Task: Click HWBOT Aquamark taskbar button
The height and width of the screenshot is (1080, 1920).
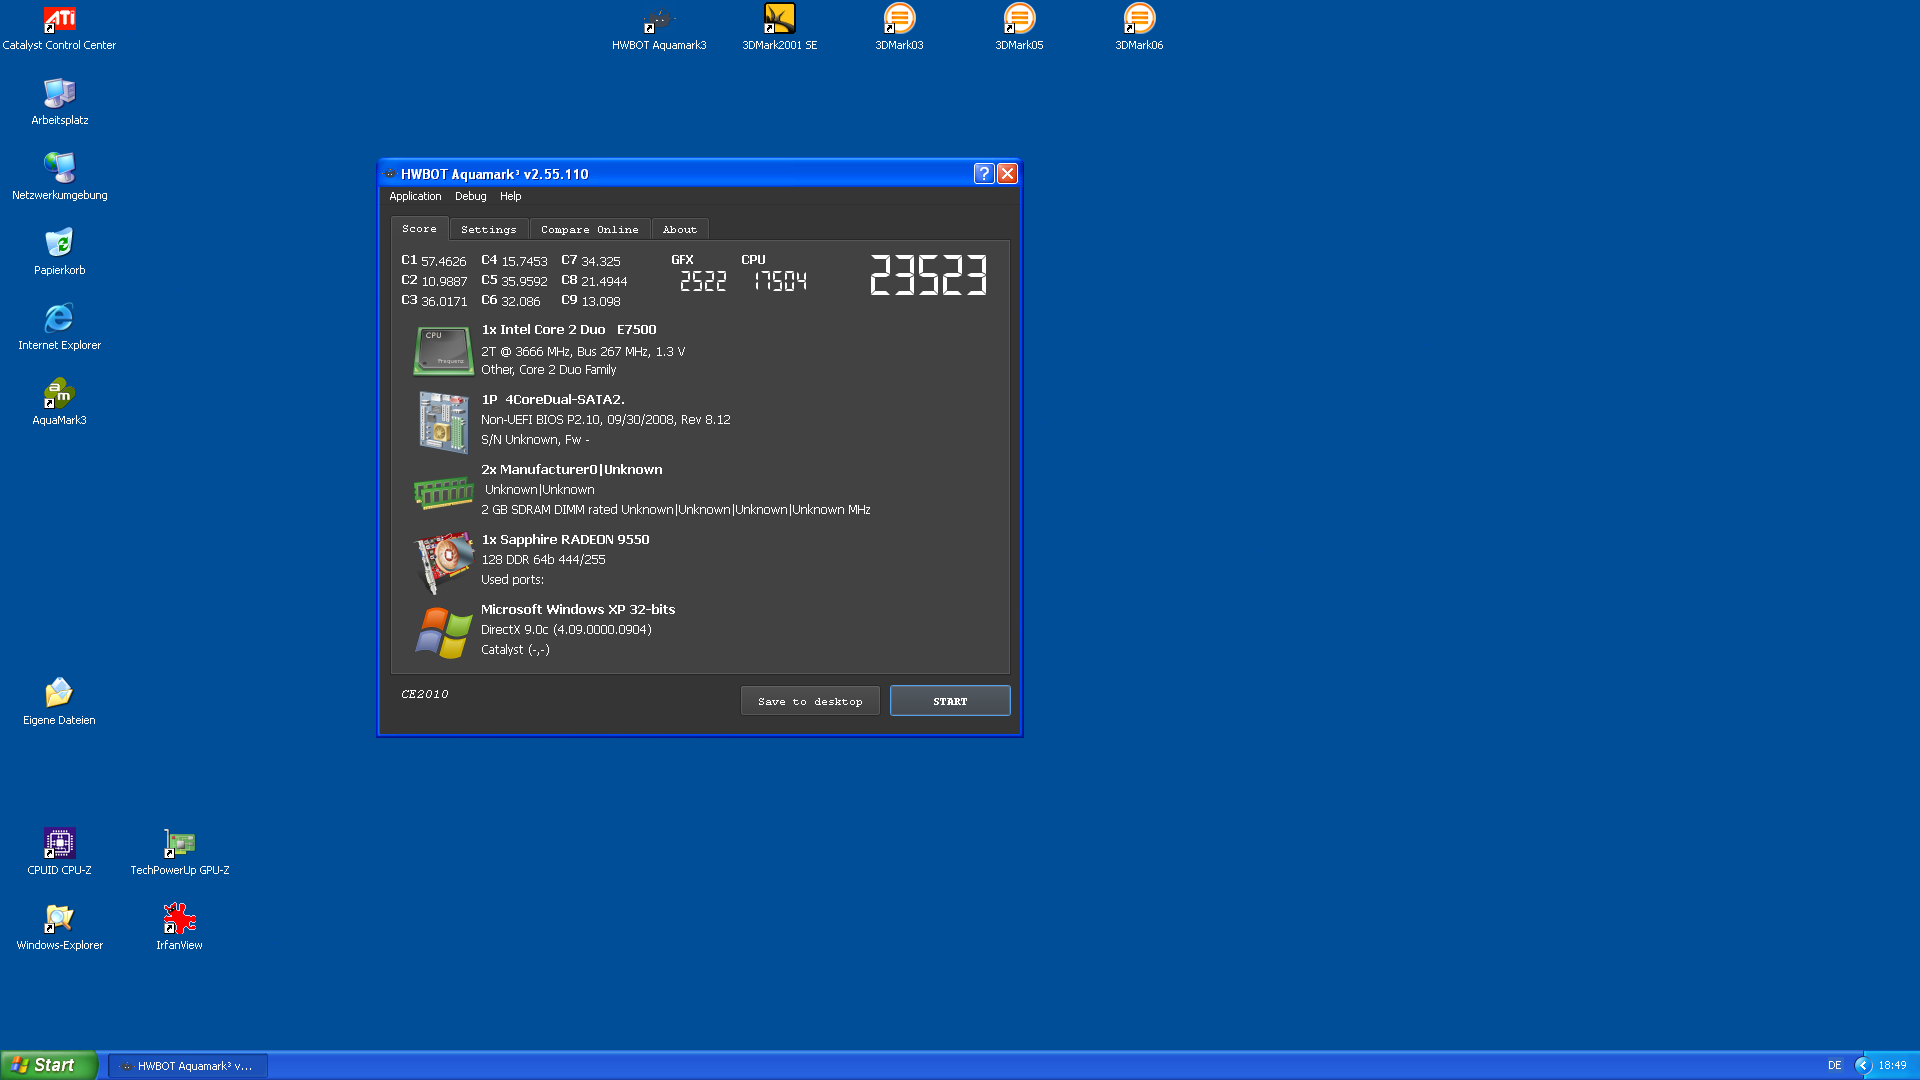Action: tap(187, 1066)
